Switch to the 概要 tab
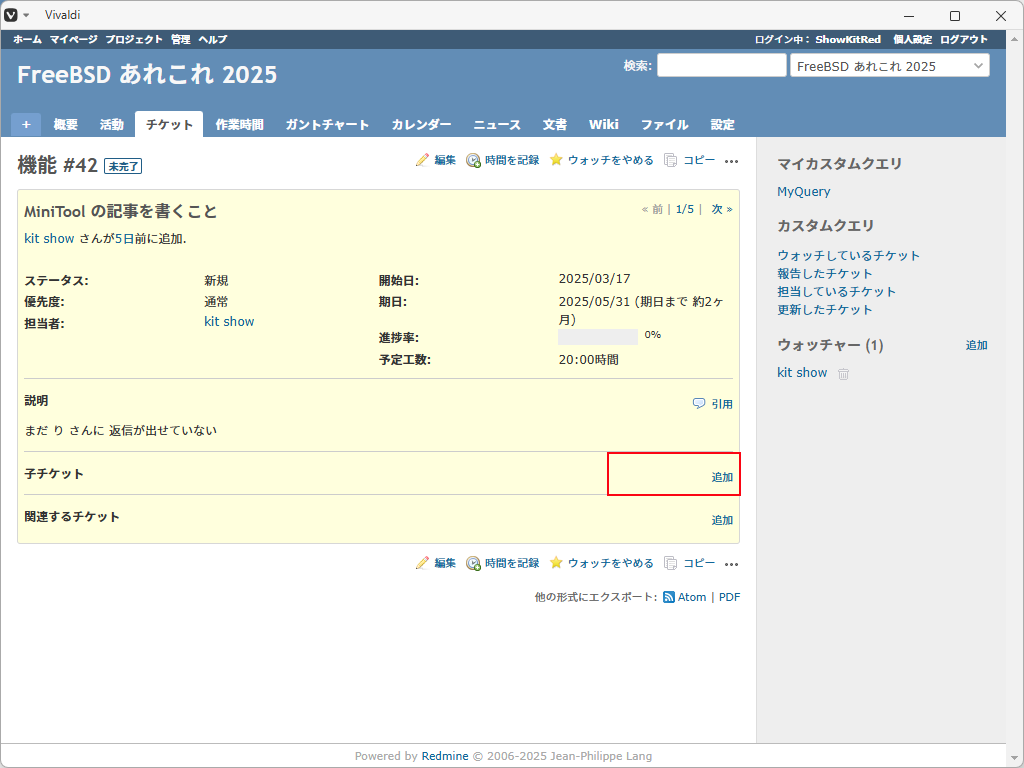This screenshot has height=768, width=1024. click(x=65, y=124)
